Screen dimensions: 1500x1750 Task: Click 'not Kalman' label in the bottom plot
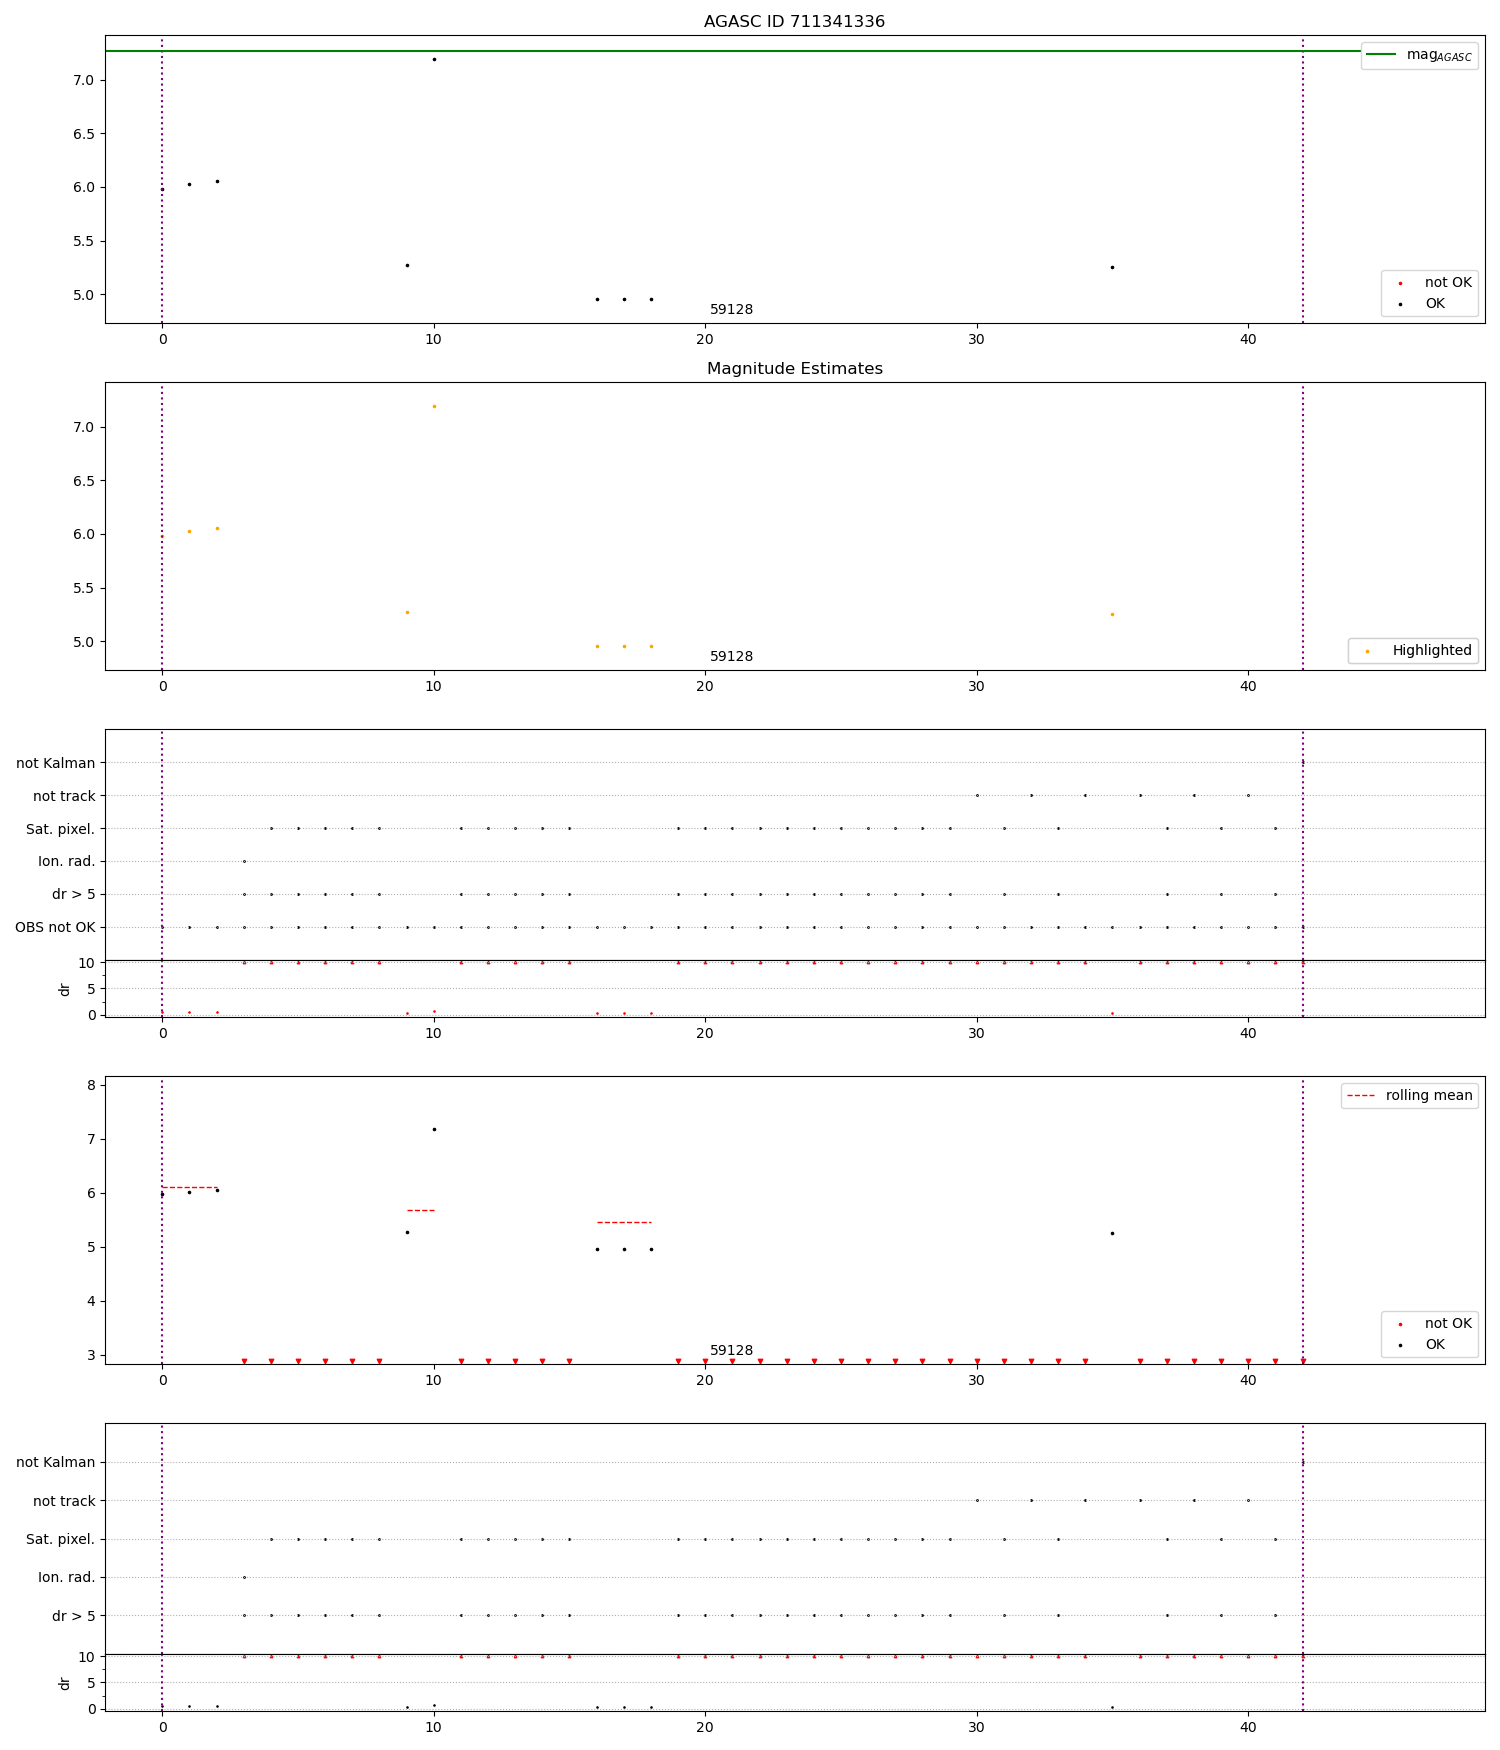pyautogui.click(x=56, y=1463)
